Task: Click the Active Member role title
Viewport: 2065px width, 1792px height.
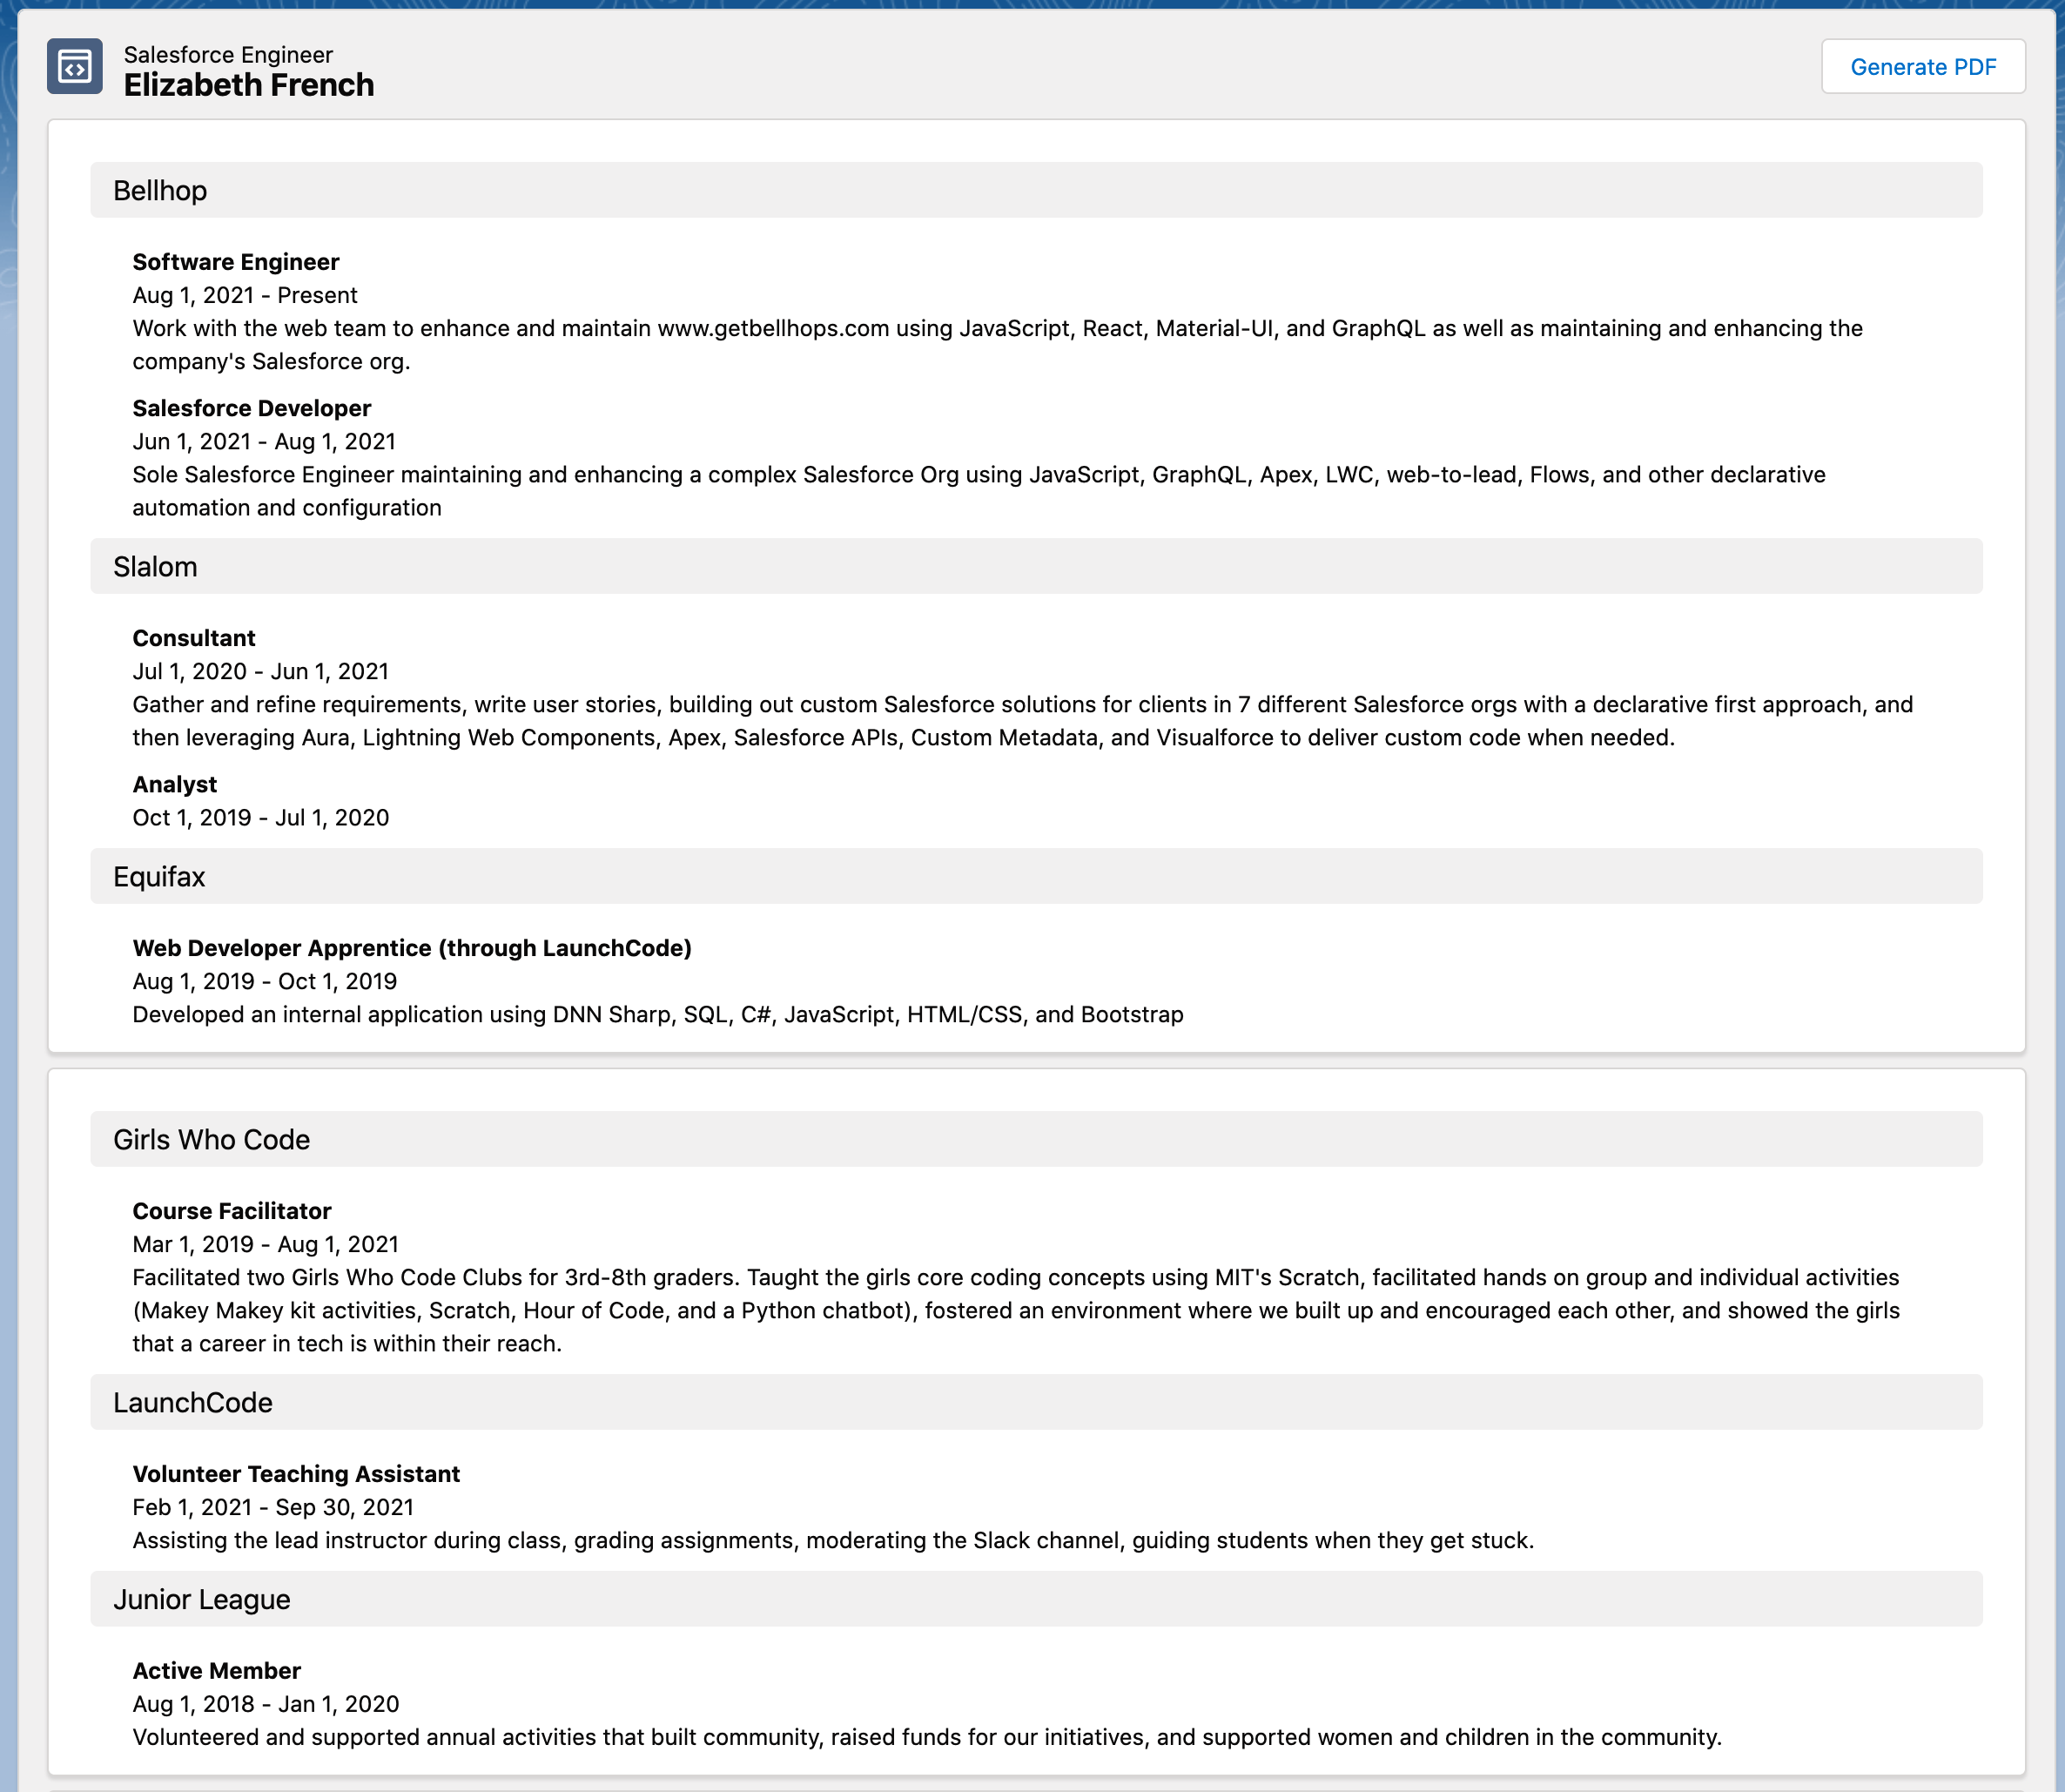Action: click(217, 1671)
